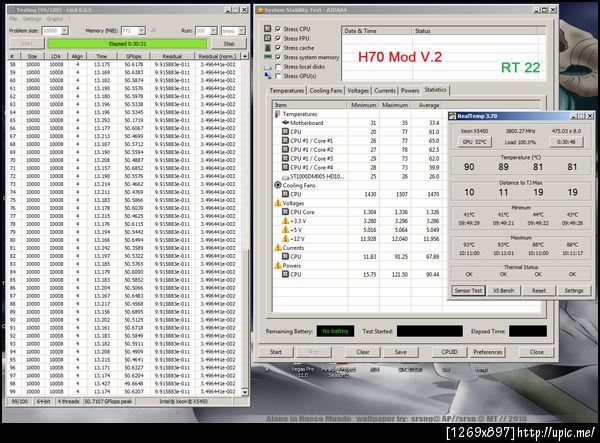Click the Close button in AIDA64
The height and width of the screenshot is (443, 600).
click(536, 352)
